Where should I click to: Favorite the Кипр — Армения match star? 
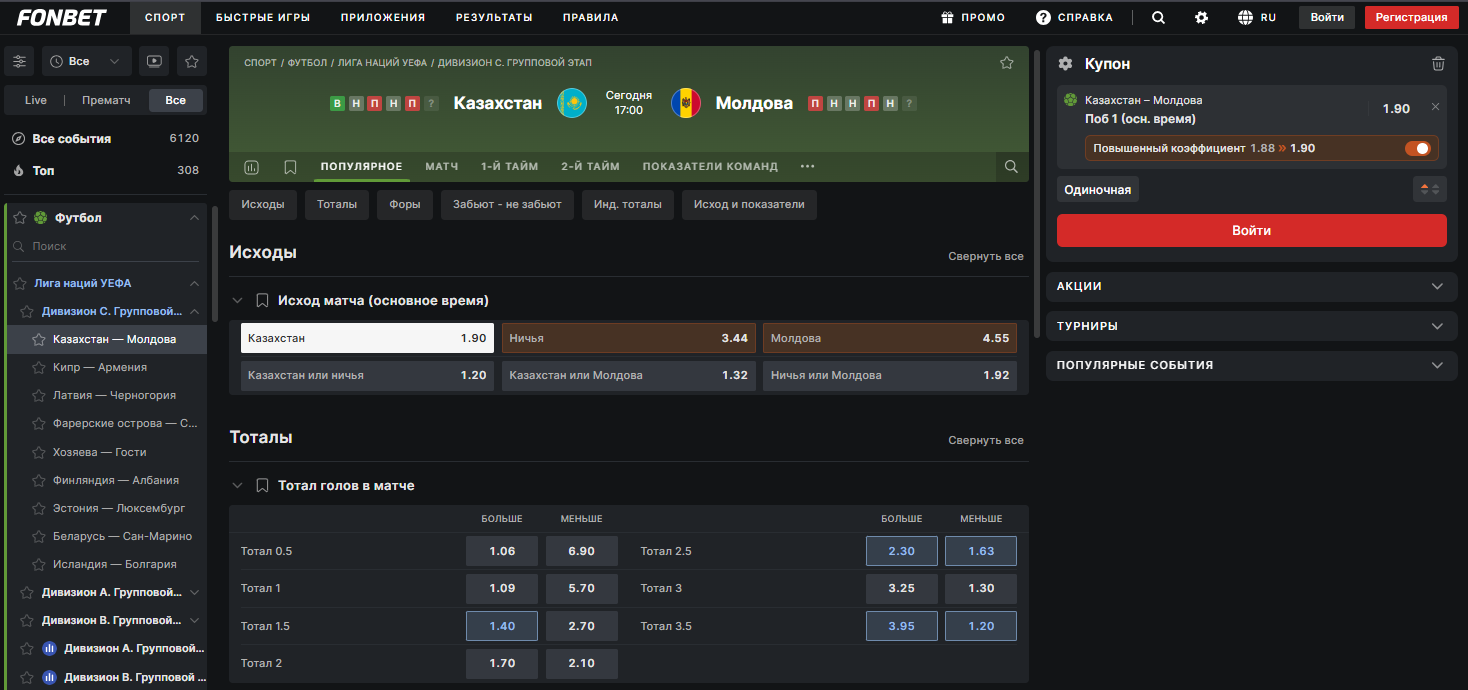pos(39,367)
